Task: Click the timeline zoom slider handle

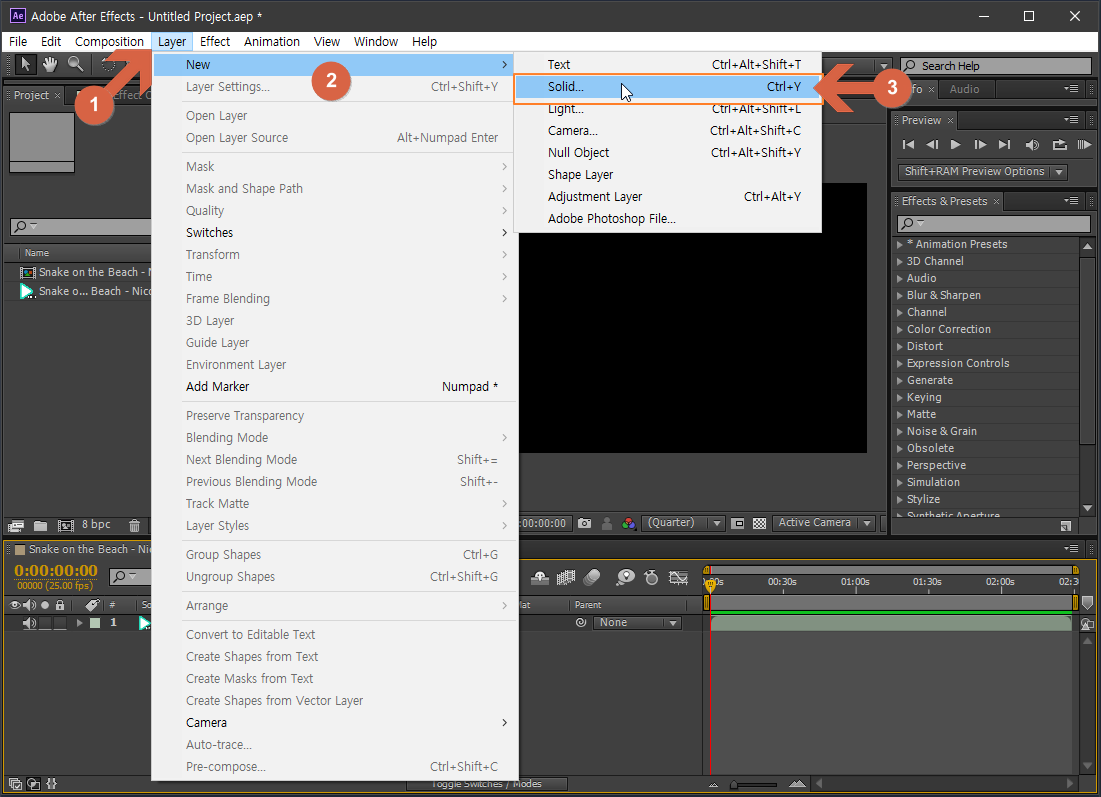Action: pyautogui.click(x=734, y=784)
